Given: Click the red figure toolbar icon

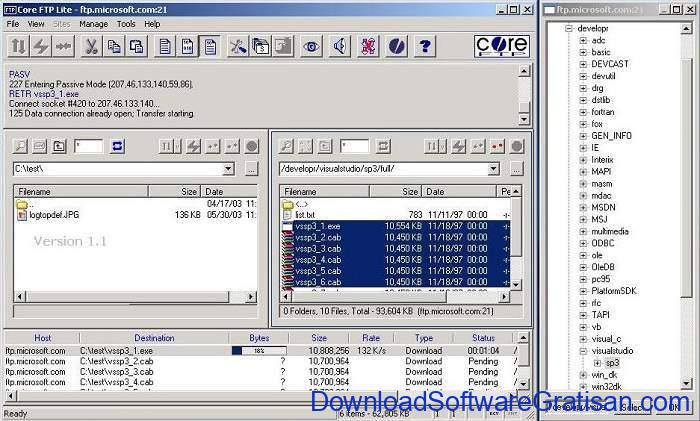Looking at the screenshot, I should [368, 46].
